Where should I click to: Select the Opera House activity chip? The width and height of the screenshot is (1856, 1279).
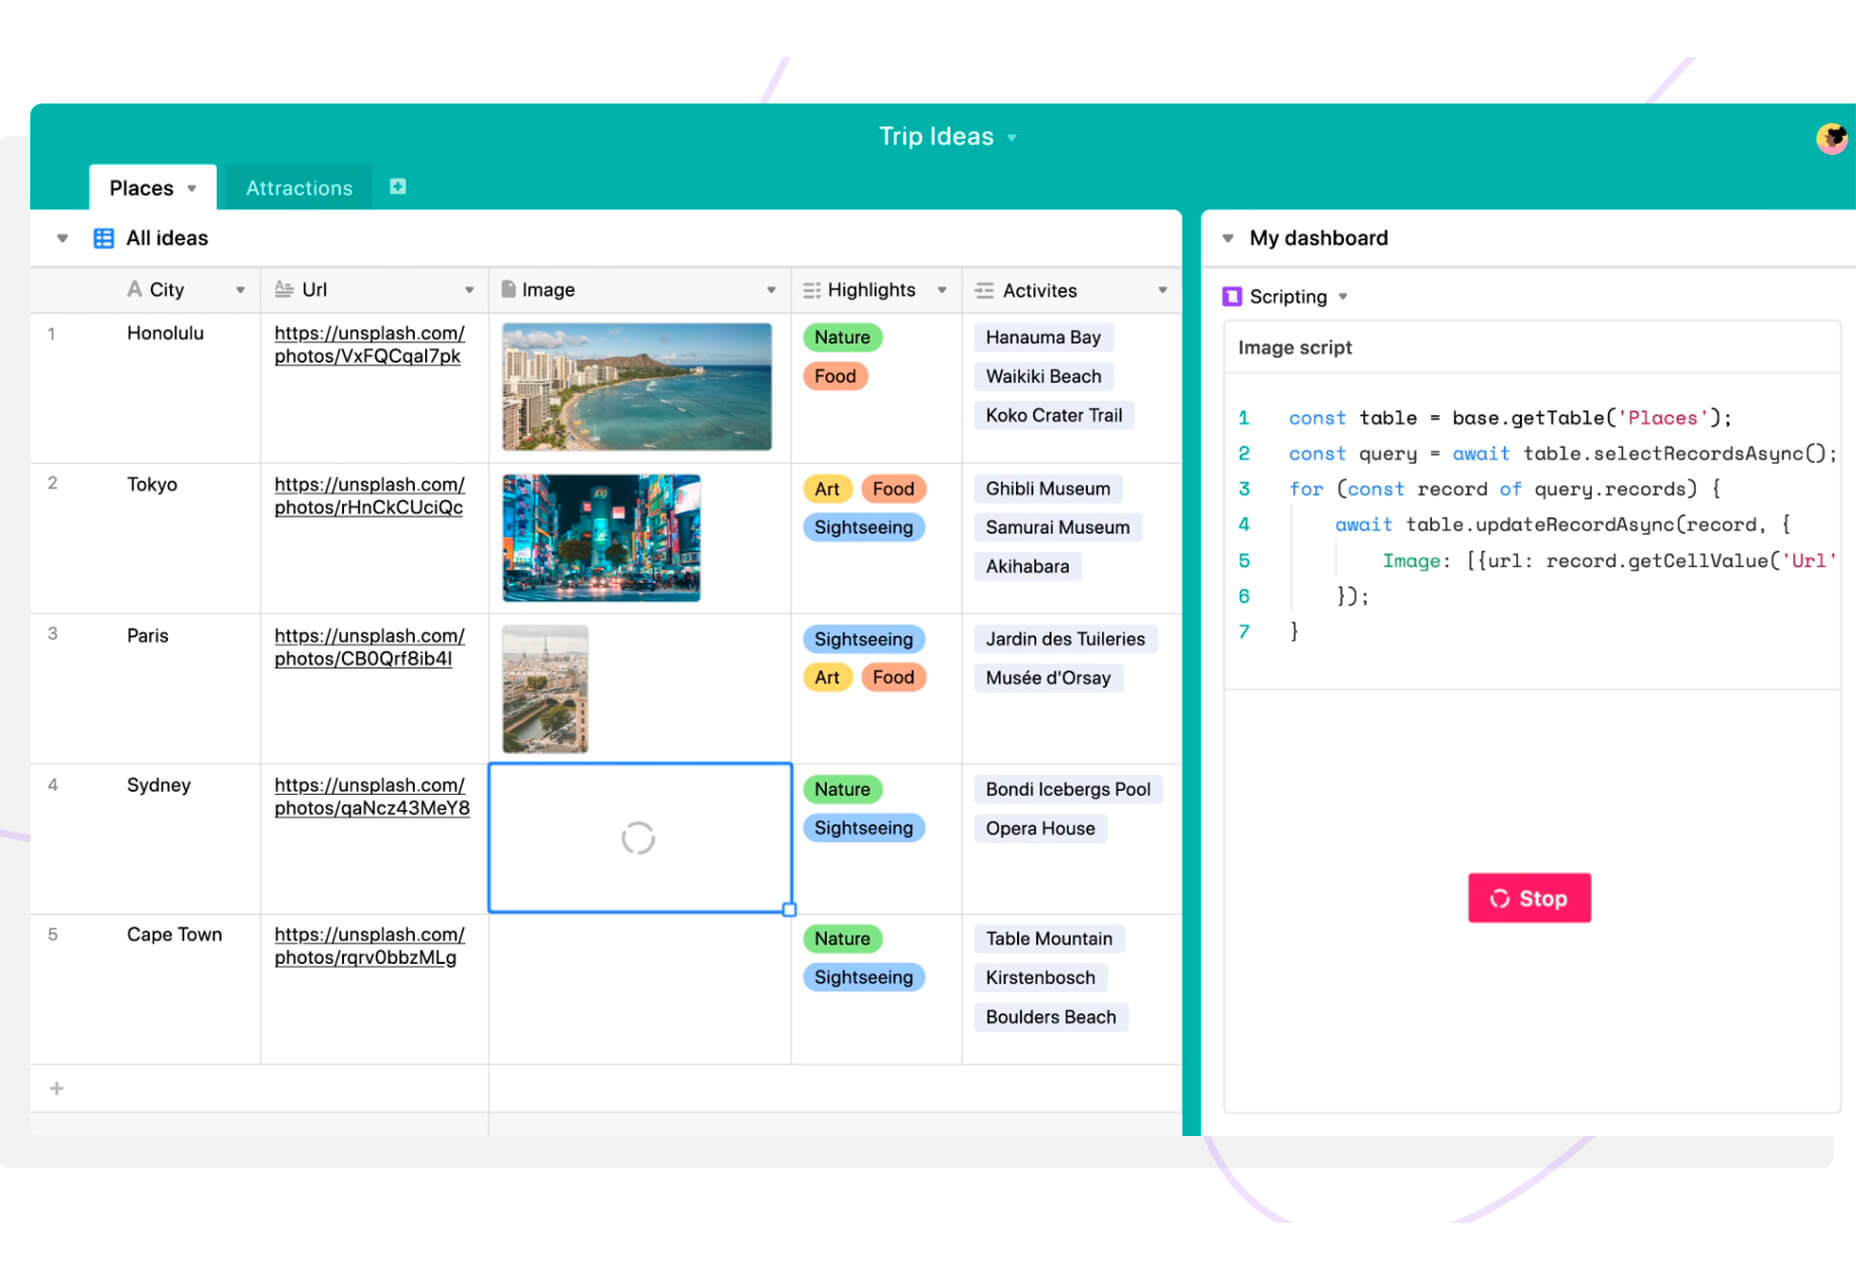[1040, 828]
